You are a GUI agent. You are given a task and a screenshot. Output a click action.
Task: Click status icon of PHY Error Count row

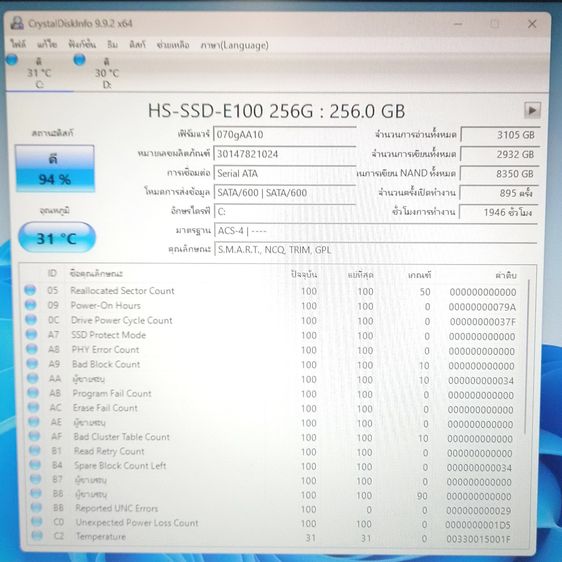click(32, 349)
